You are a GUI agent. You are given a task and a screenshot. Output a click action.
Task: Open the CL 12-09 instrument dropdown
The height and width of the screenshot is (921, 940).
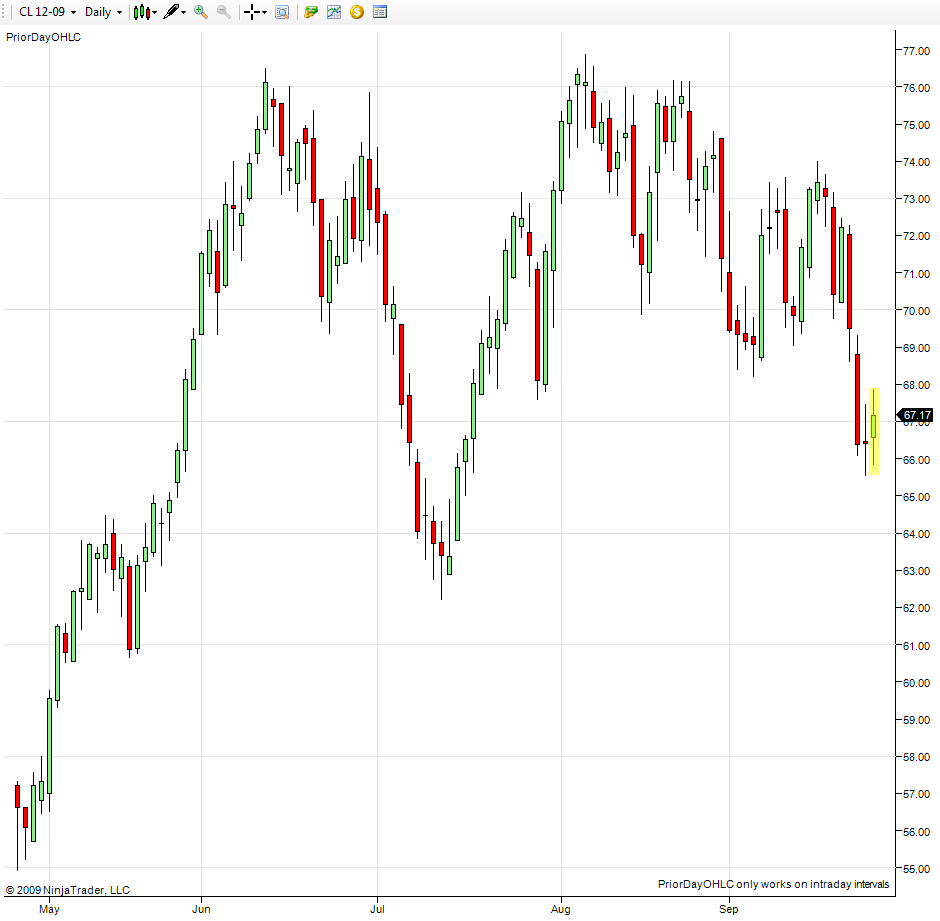[x=47, y=12]
